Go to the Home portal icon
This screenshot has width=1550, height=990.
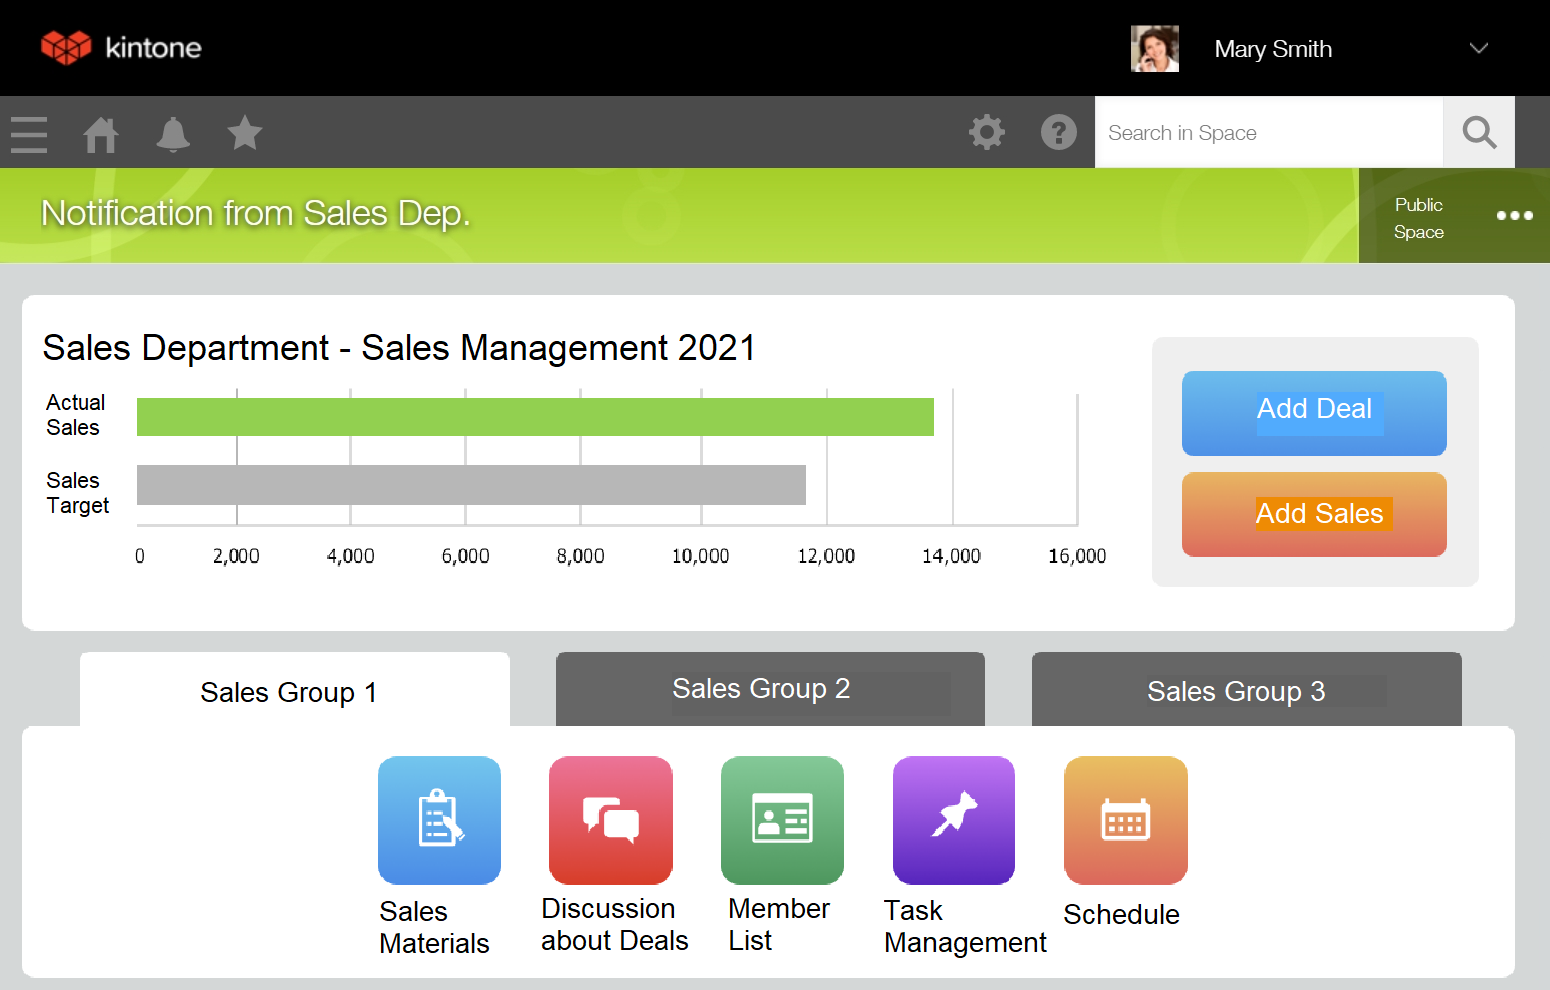[x=100, y=134]
